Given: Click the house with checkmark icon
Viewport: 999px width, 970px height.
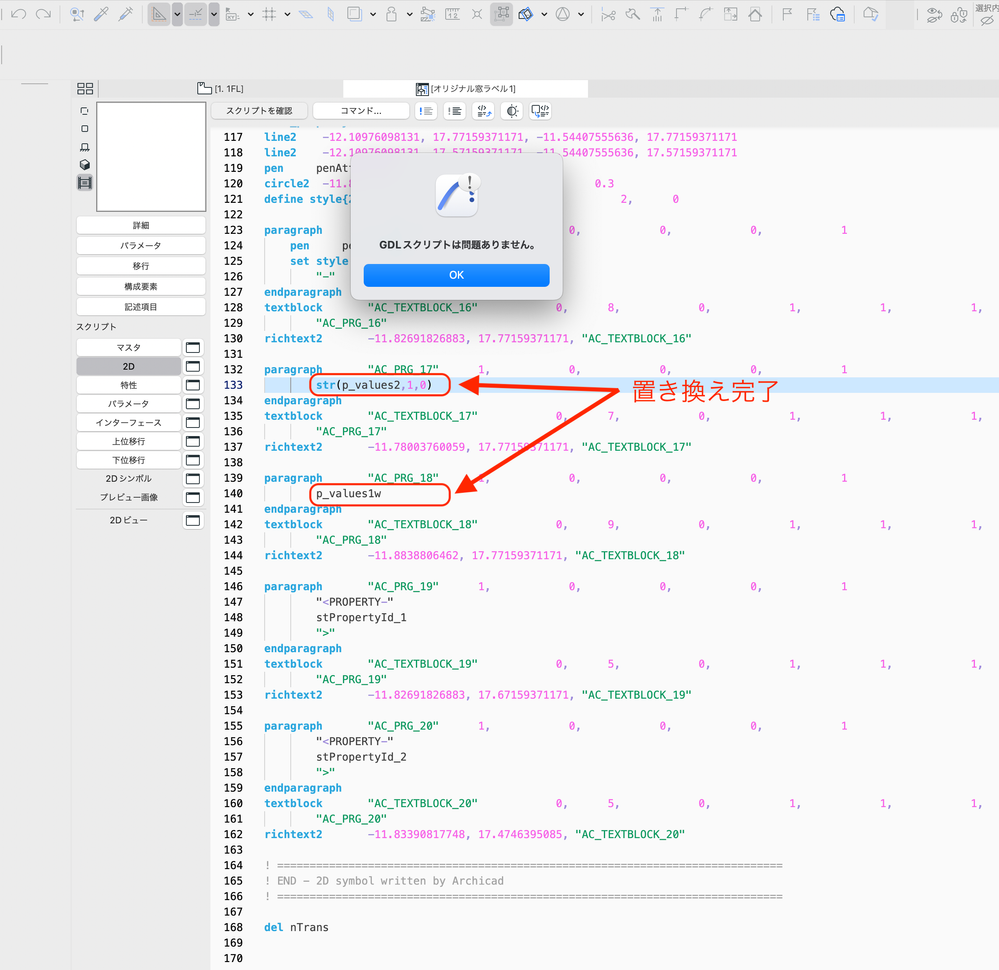Looking at the screenshot, I should (x=870, y=14).
